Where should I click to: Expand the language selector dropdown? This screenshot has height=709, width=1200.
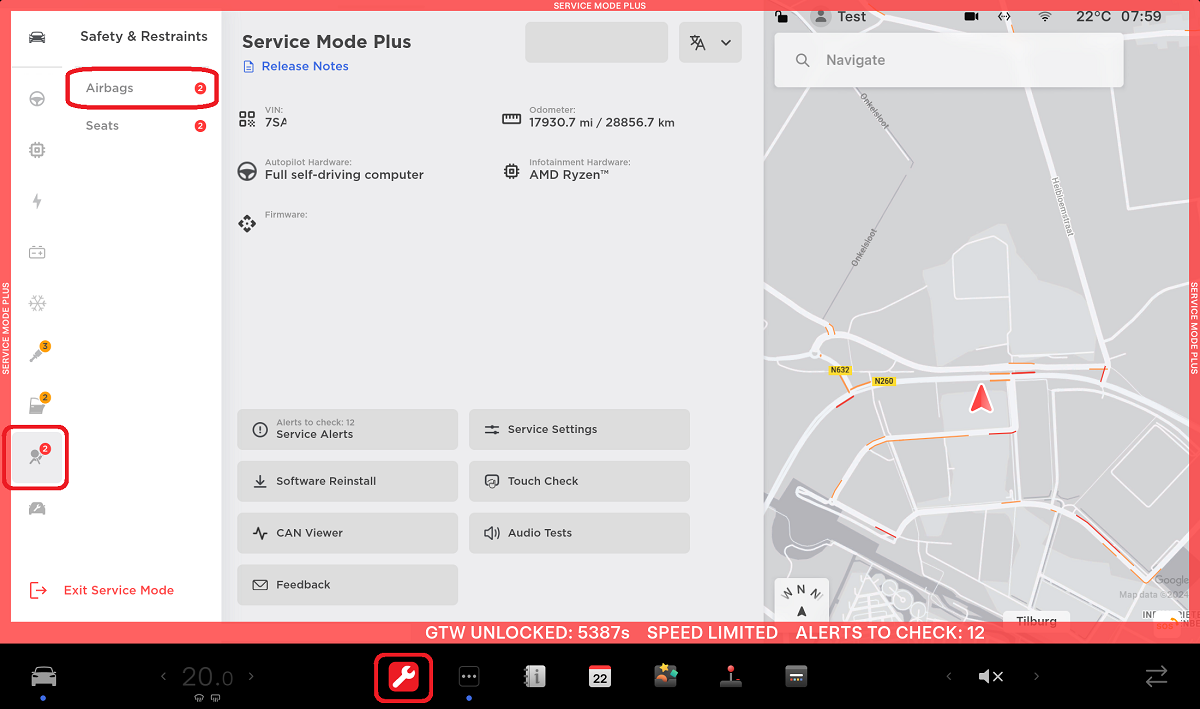(x=710, y=43)
